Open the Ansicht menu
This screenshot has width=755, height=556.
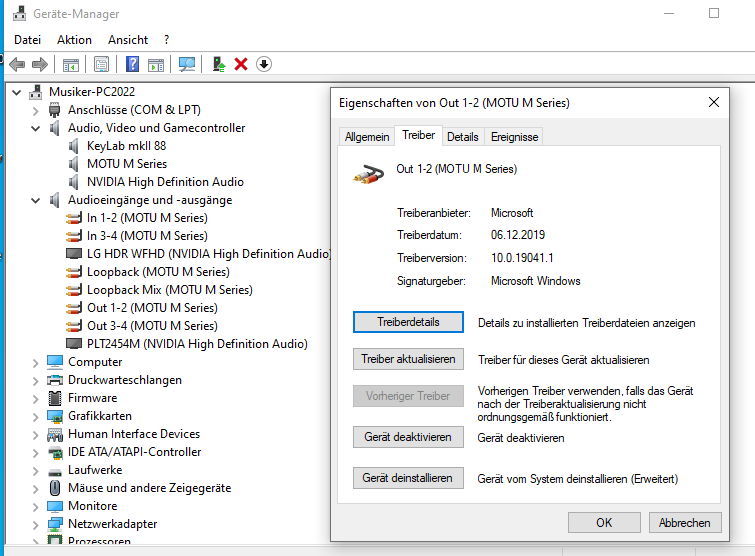click(128, 40)
